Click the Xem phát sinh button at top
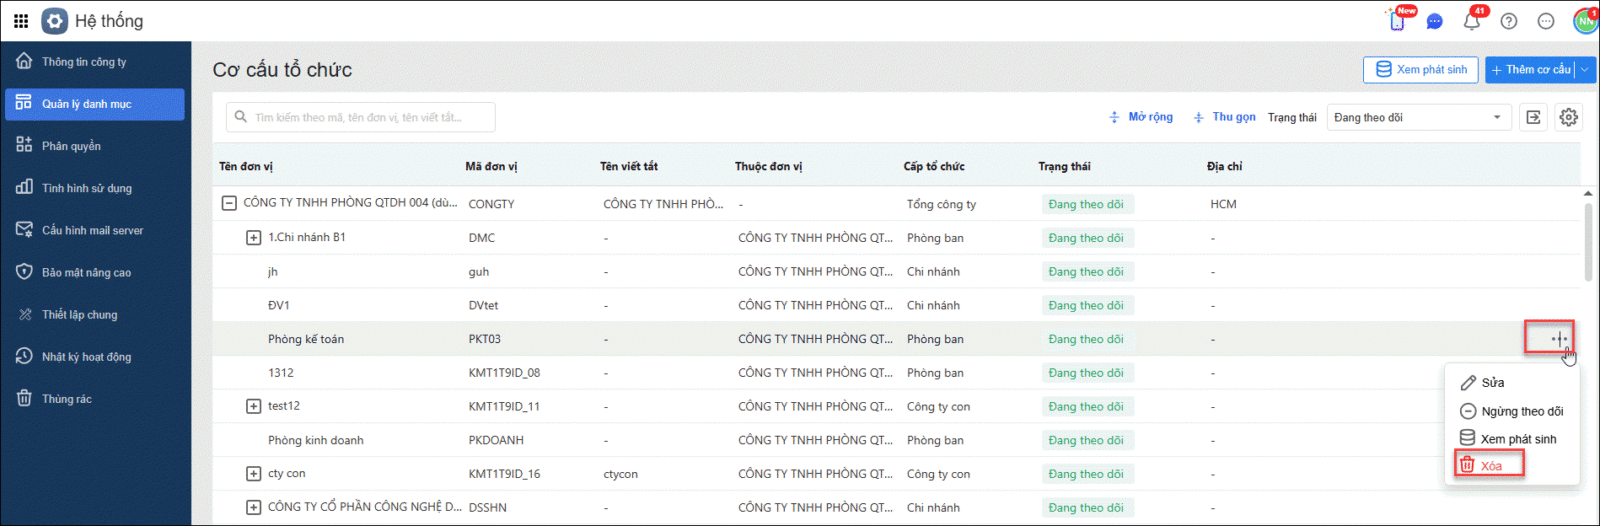The image size is (1600, 526). [x=1420, y=70]
